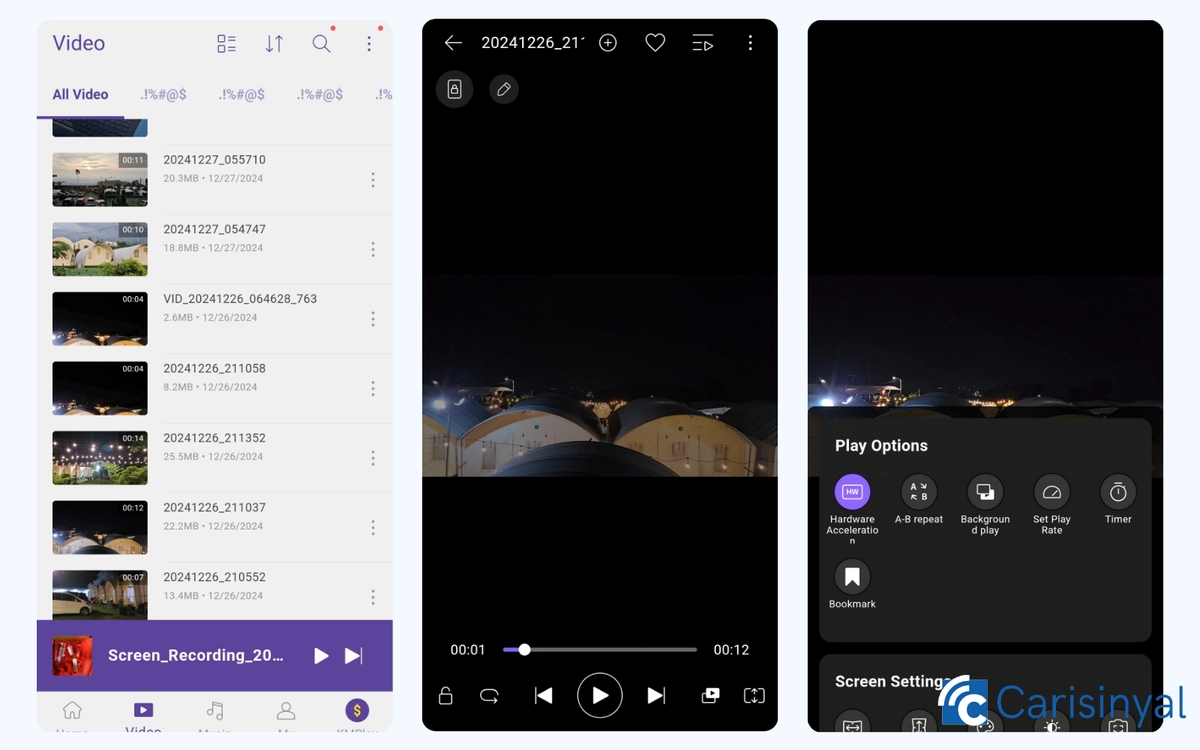Skip to the previous video
Screen dimensions: 1200x750
tap(543, 695)
